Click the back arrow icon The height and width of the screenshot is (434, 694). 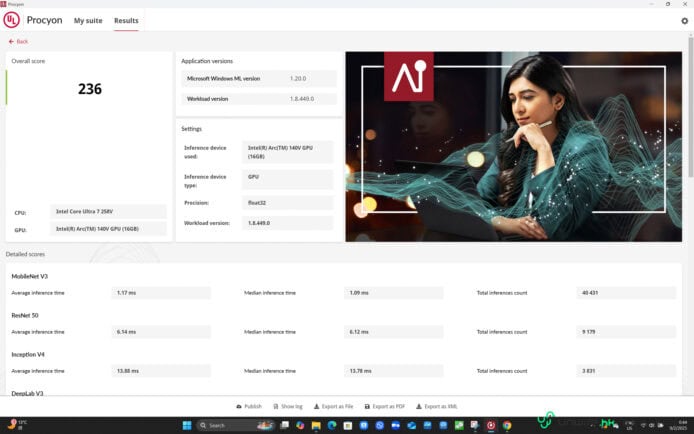(x=11, y=42)
